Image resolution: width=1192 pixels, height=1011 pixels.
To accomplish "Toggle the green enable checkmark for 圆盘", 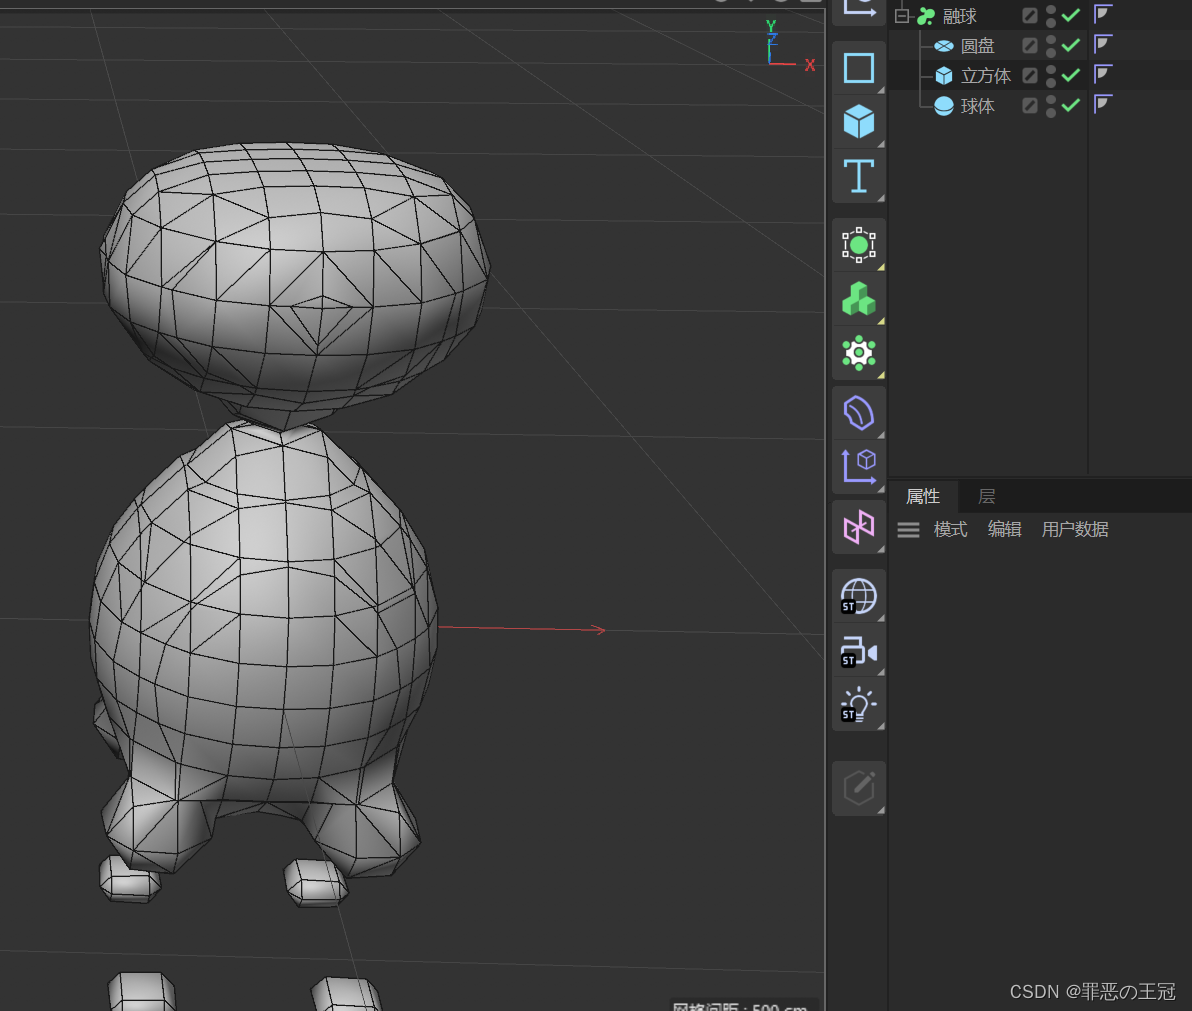I will (x=1071, y=46).
